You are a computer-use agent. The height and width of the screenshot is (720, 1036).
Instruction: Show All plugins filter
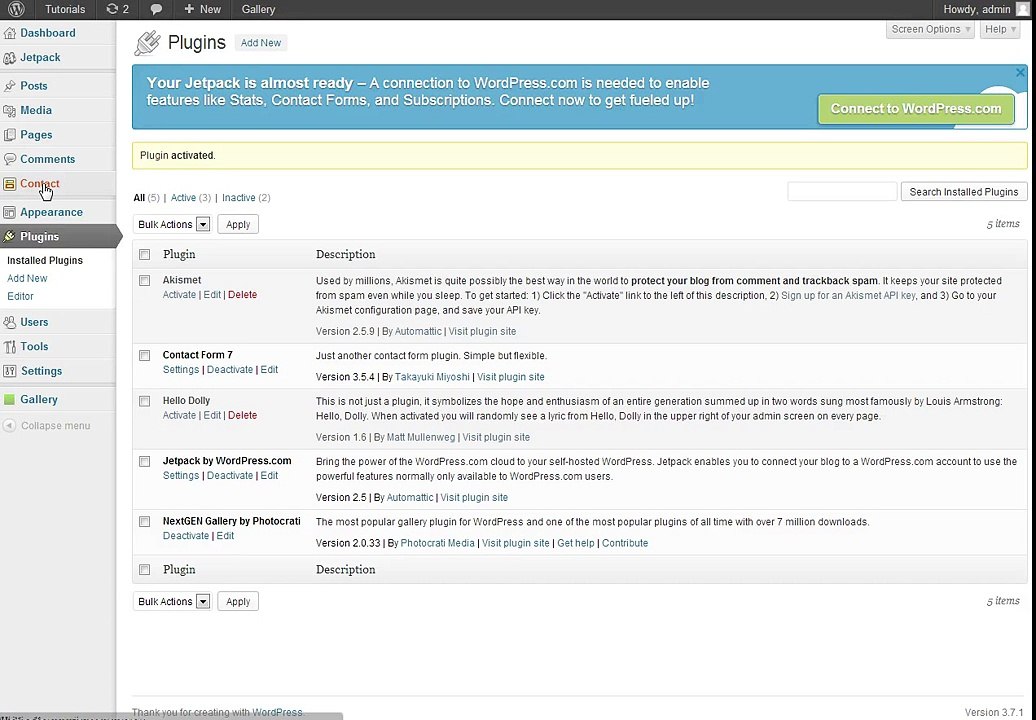[x=139, y=198]
